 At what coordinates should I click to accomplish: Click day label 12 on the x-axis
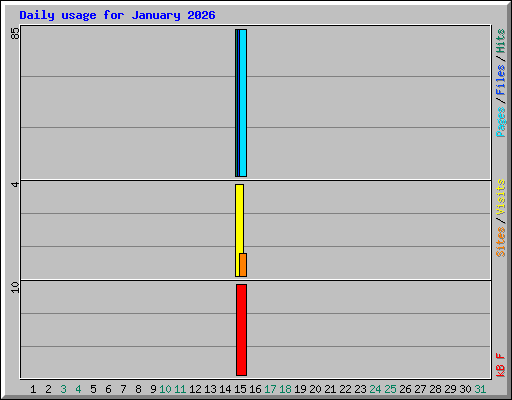195,389
